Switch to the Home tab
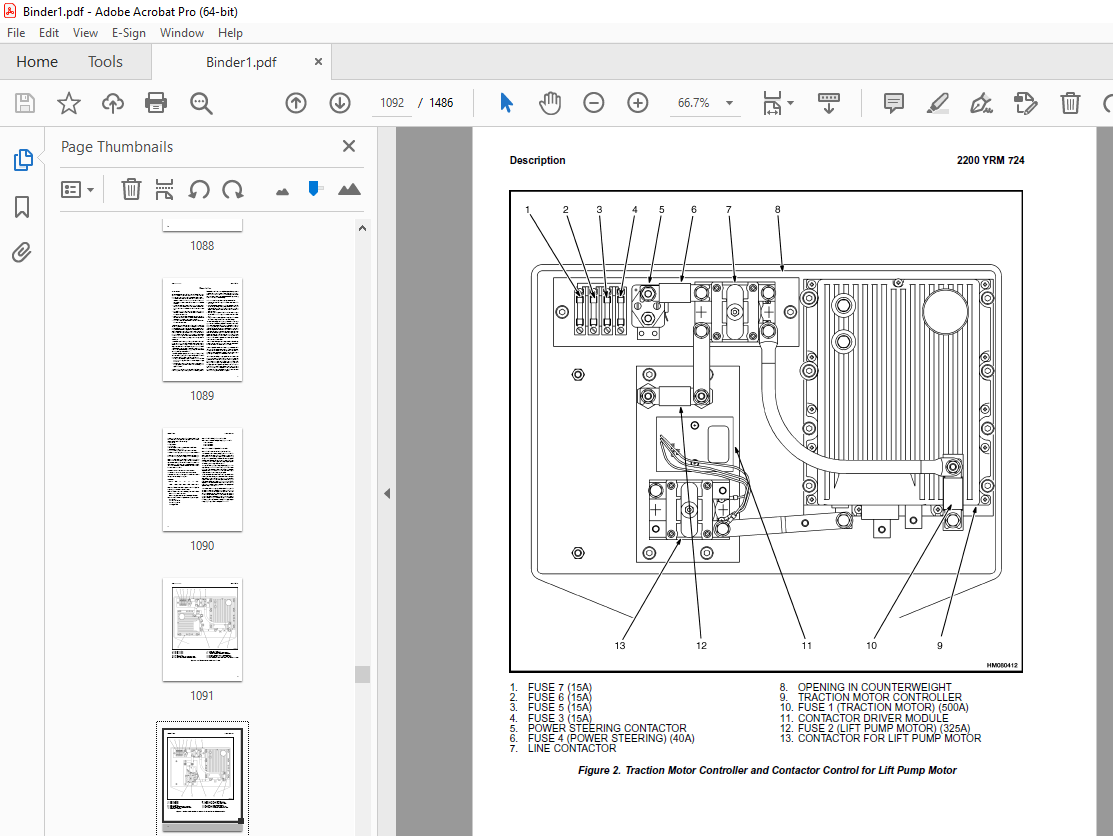The height and width of the screenshot is (836, 1113). [x=37, y=62]
